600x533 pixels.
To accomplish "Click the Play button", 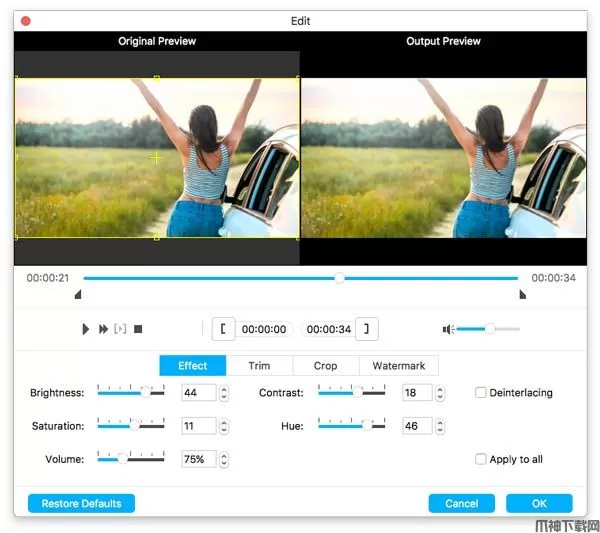I will [86, 329].
